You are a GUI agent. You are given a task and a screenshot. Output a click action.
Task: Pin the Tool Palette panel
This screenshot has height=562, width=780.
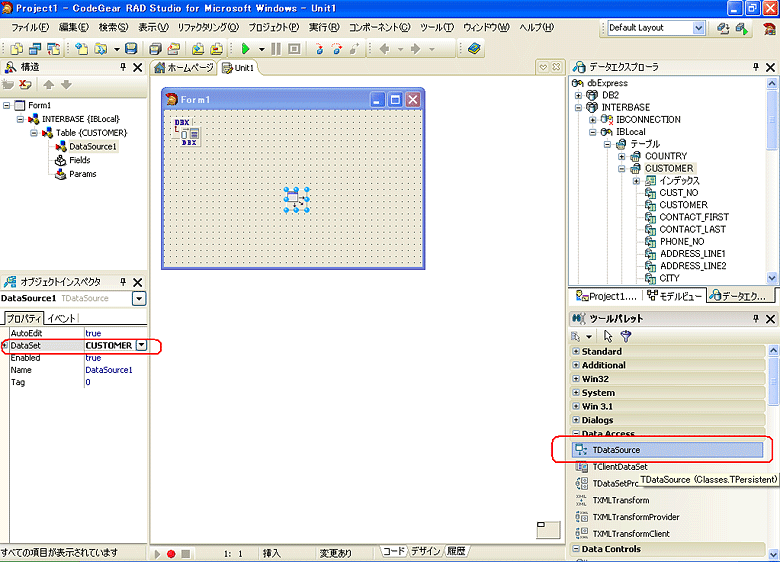(x=756, y=318)
